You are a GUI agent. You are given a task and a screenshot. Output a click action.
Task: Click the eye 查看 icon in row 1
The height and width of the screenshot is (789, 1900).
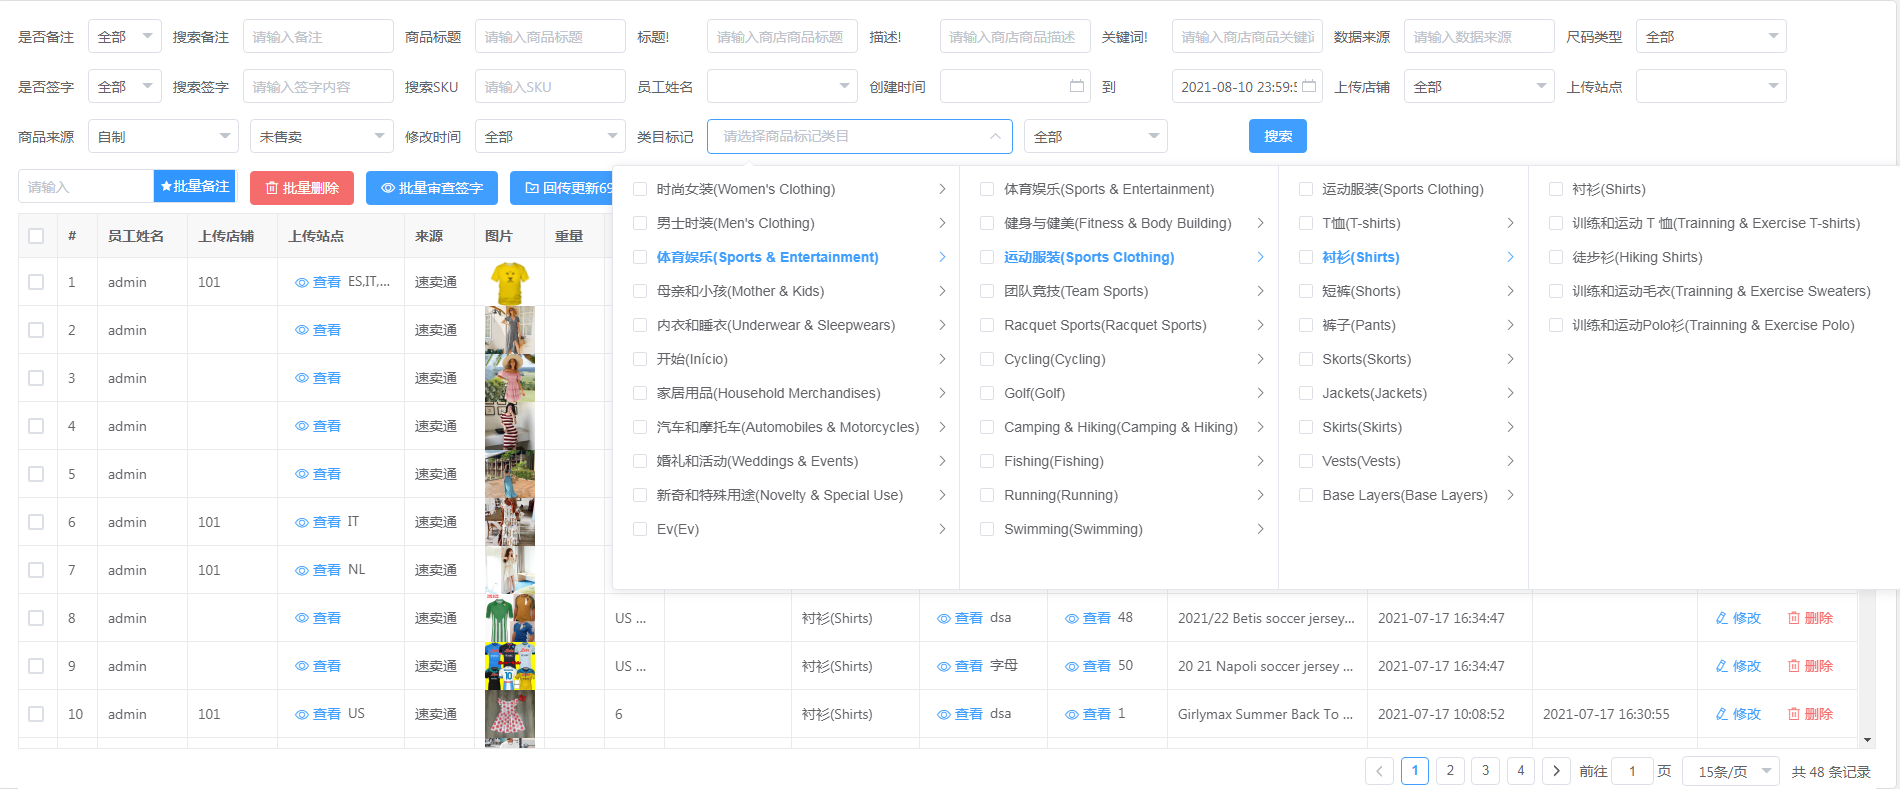pyautogui.click(x=302, y=283)
